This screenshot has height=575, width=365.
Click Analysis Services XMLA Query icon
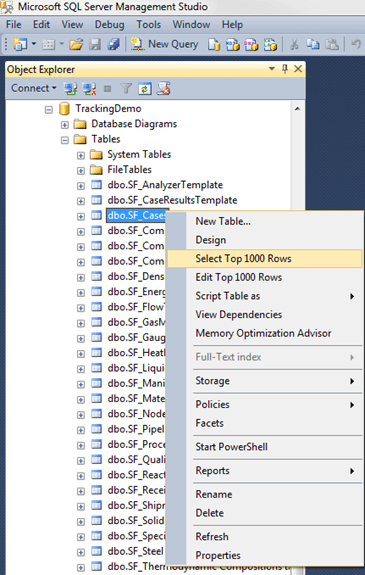pyautogui.click(x=270, y=45)
